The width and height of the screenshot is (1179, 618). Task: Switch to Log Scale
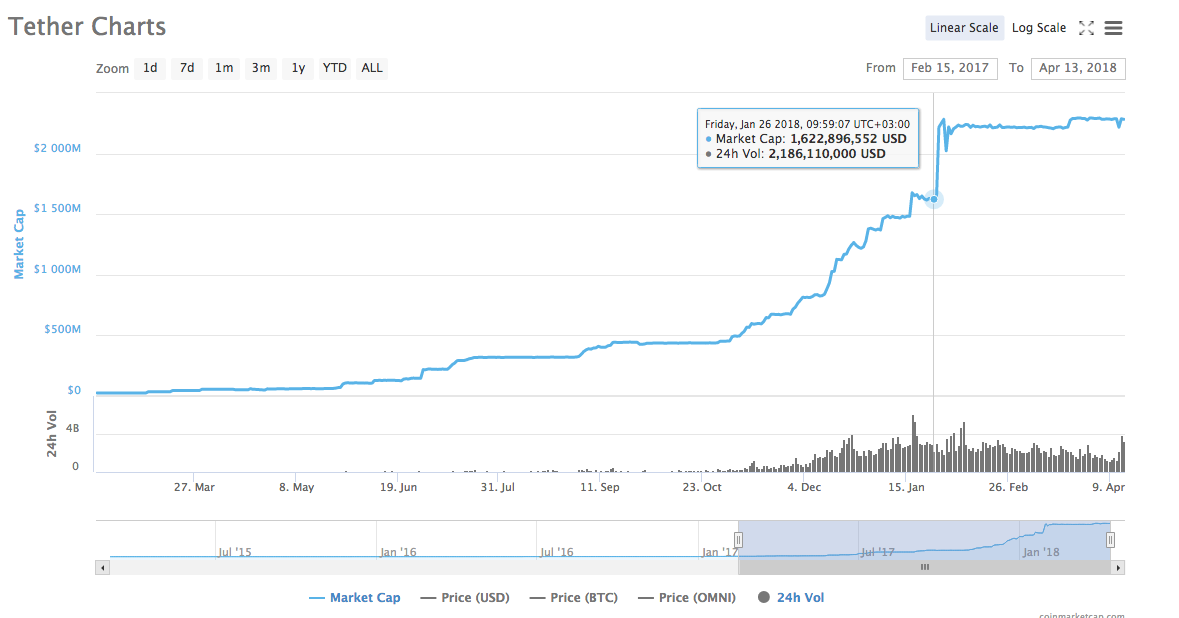tap(1038, 28)
